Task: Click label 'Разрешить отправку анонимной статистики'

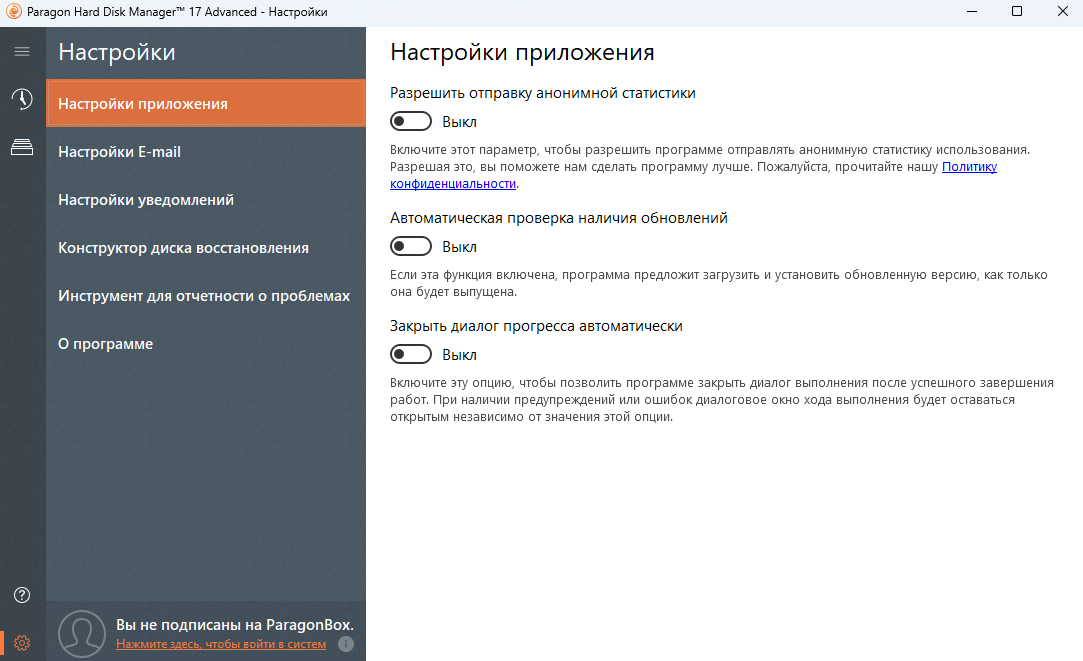Action: [x=543, y=93]
